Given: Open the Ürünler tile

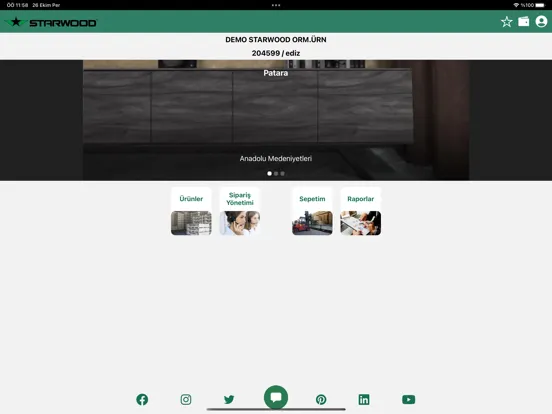Looking at the screenshot, I should (x=191, y=211).
